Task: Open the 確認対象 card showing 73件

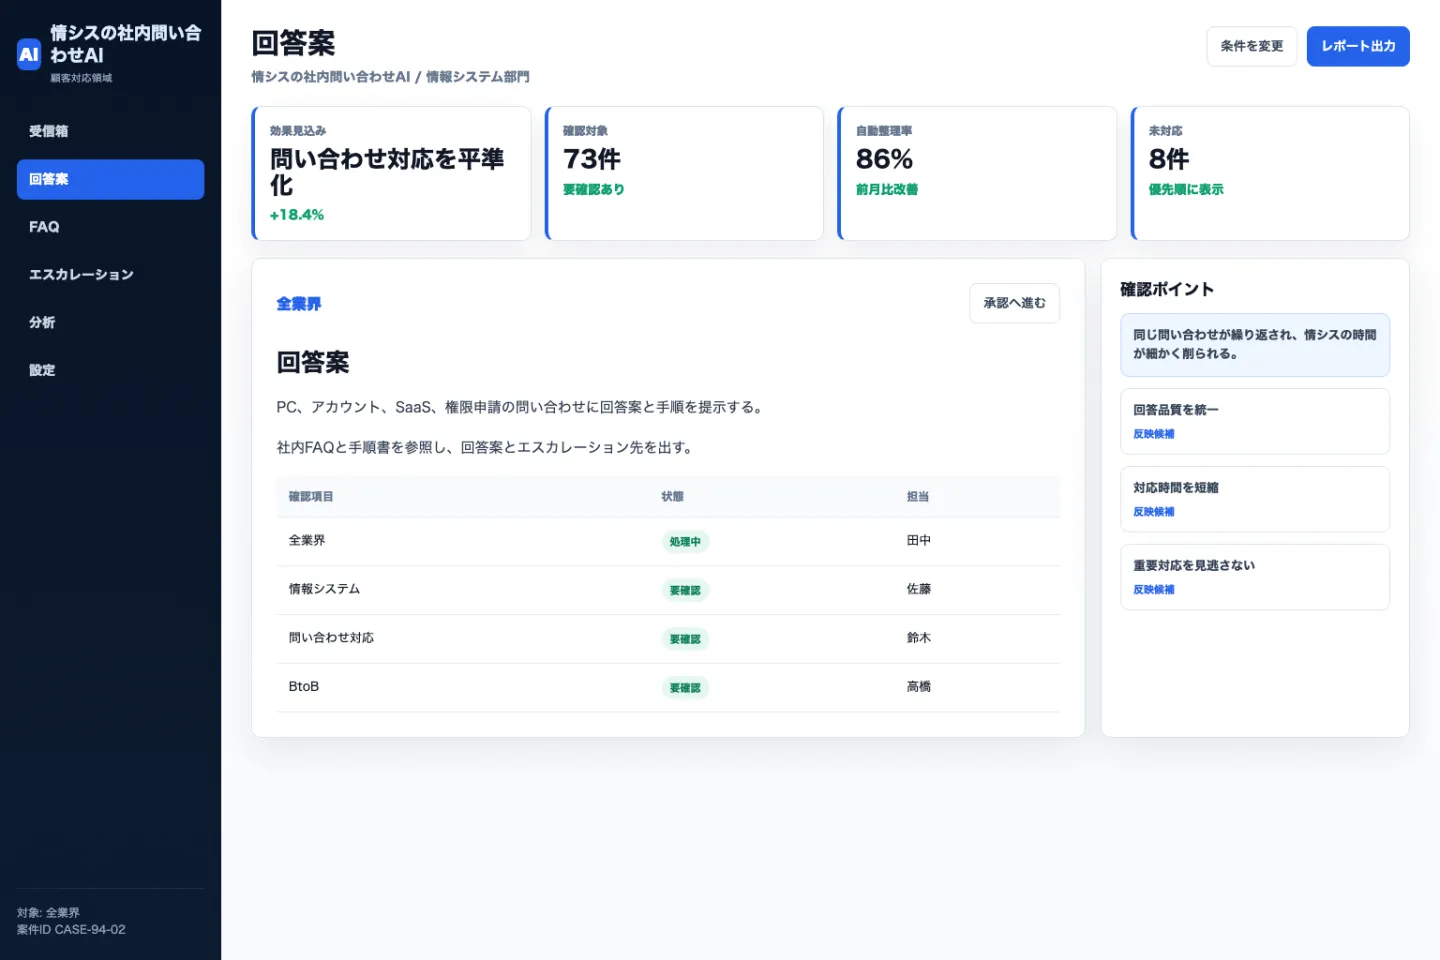Action: (684, 173)
